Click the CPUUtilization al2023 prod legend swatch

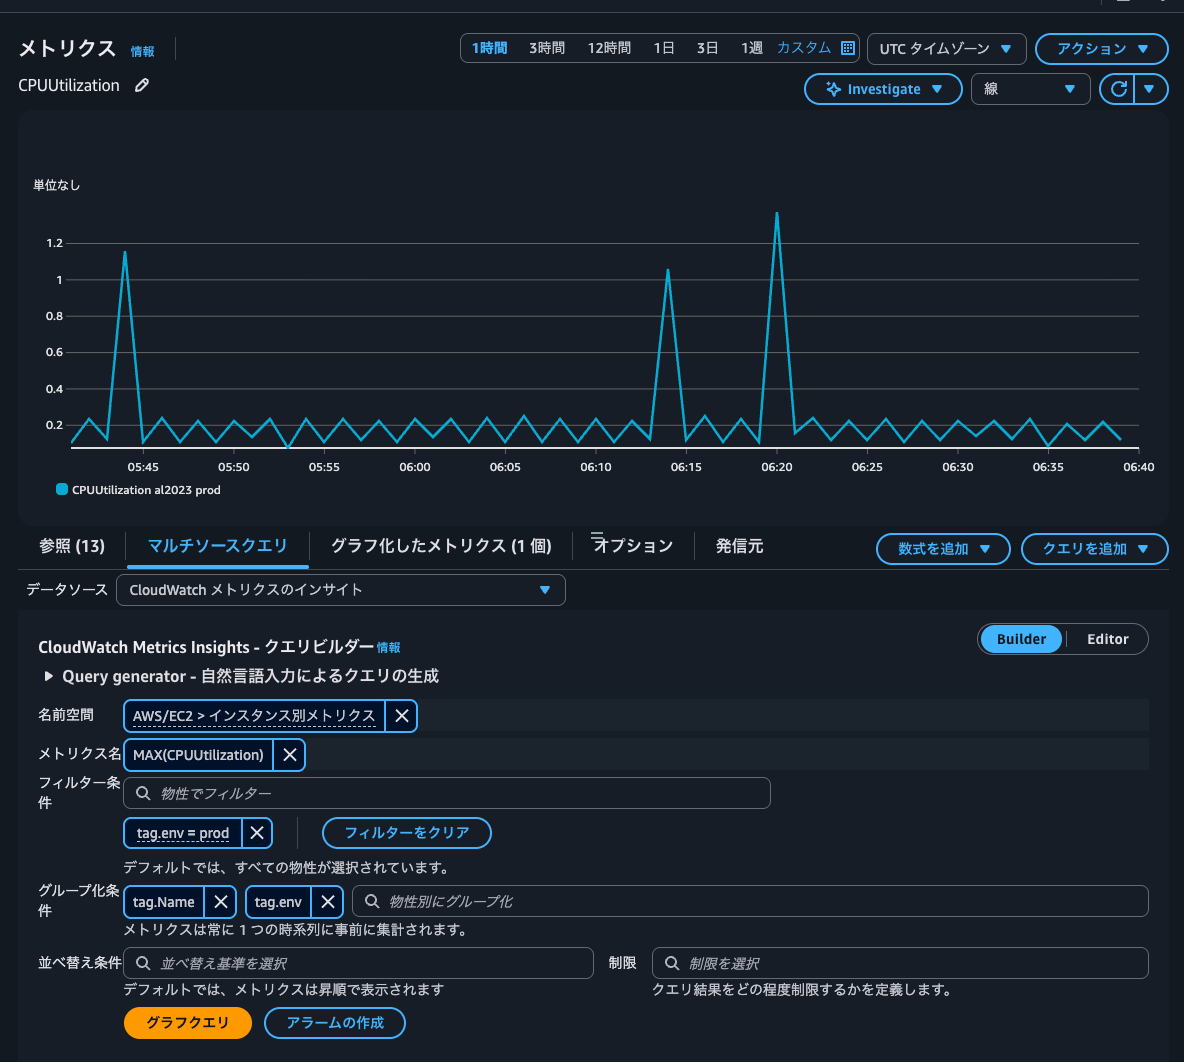pos(62,489)
